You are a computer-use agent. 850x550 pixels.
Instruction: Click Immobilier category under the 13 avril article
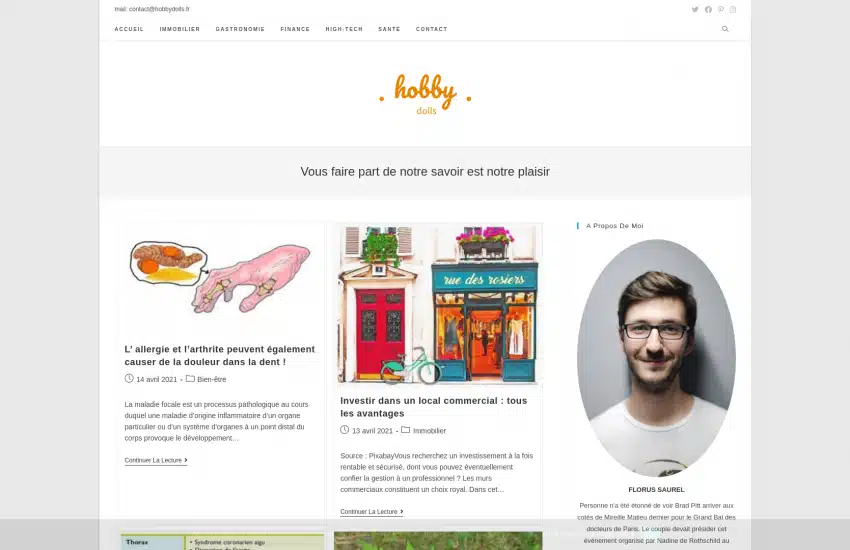tap(429, 431)
